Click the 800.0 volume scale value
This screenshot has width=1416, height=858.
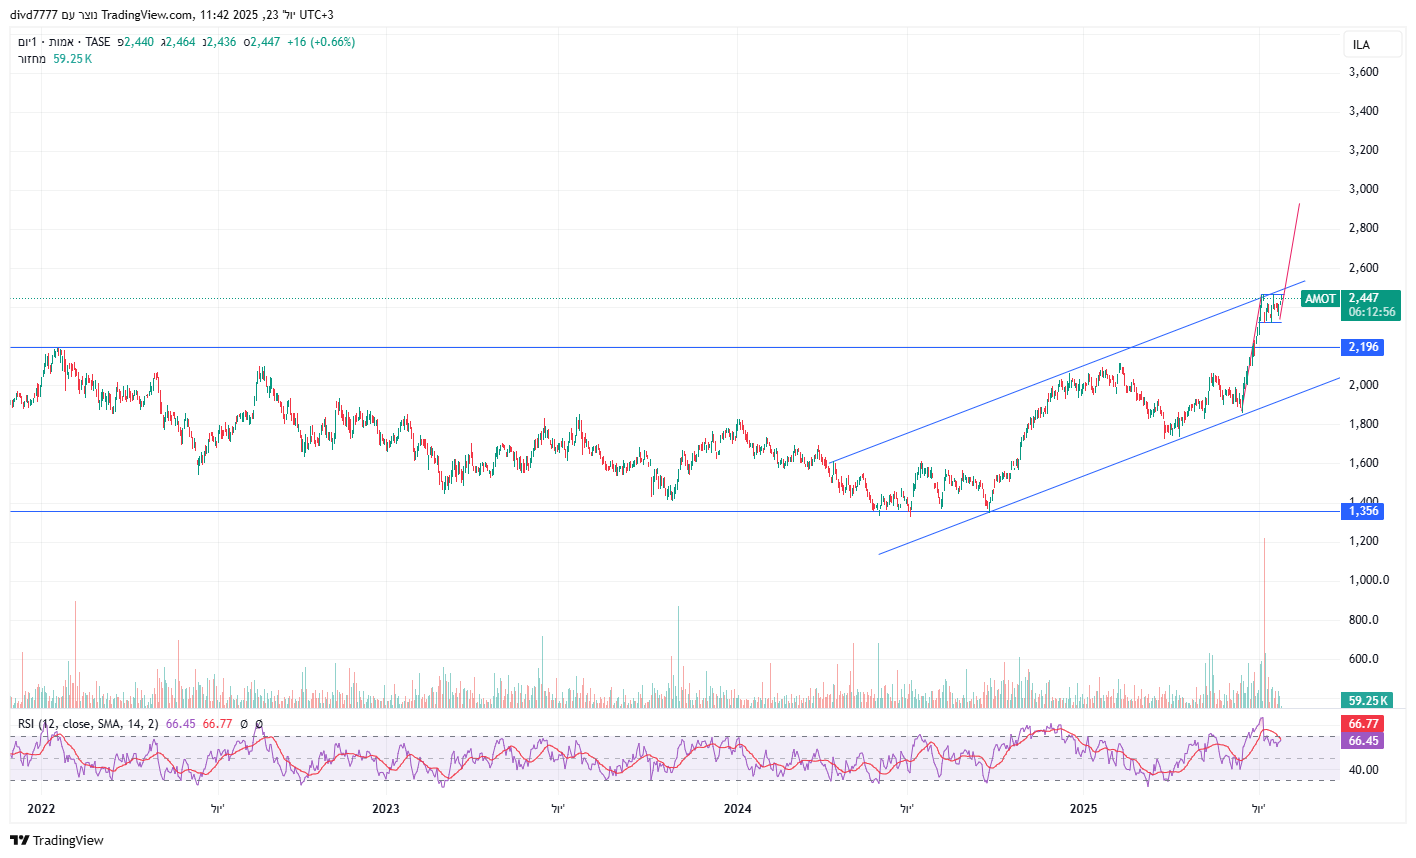[1363, 620]
